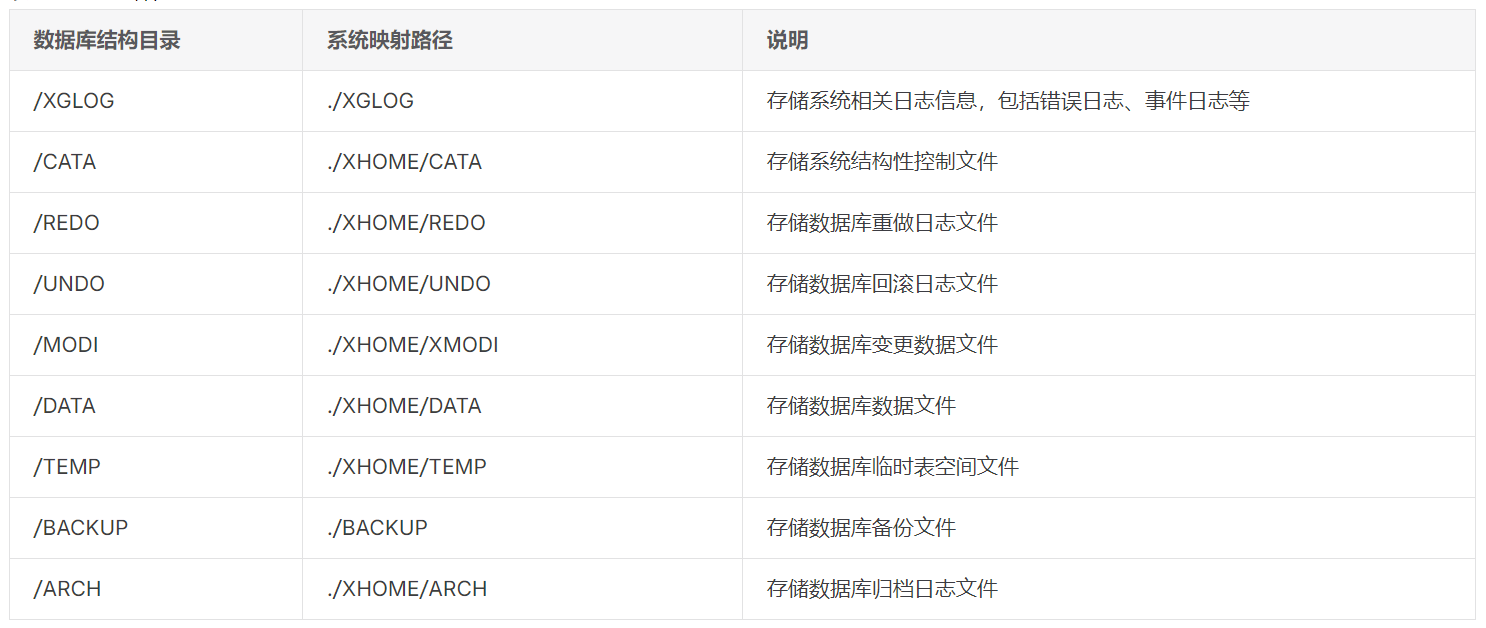Click the ./XHOME/TEMP path cell
This screenshot has height=628, width=1486.
[406, 467]
